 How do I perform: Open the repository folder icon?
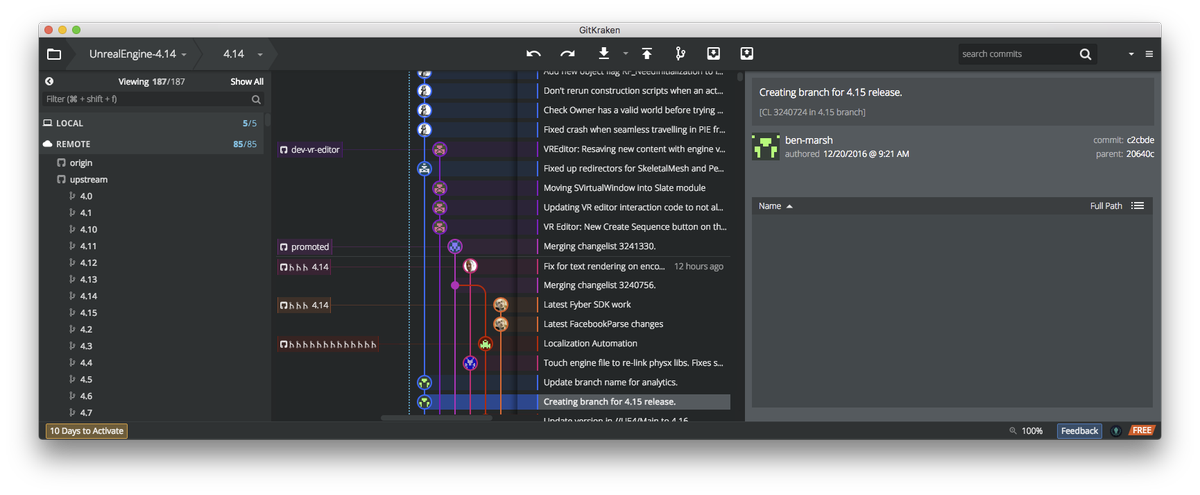(54, 54)
